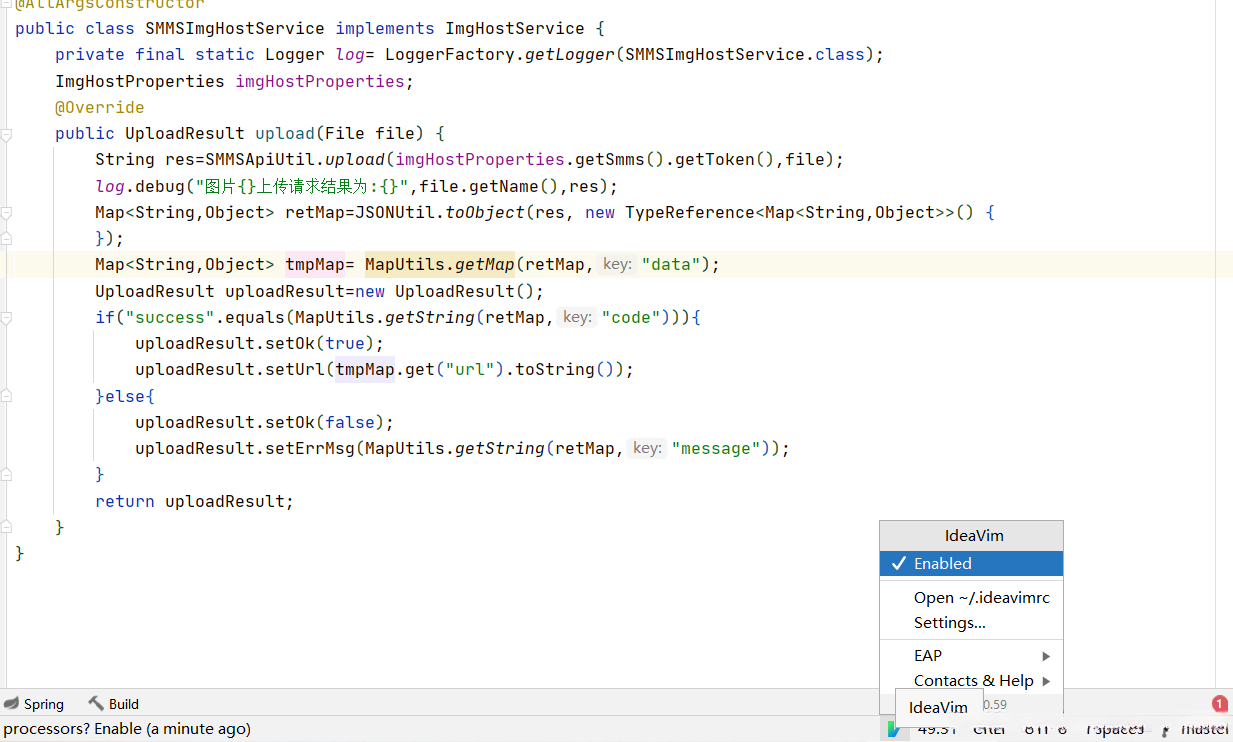Collapse the TypeReference anonymous class fold marker
Image resolution: width=1233 pixels, height=742 pixels.
[7, 213]
